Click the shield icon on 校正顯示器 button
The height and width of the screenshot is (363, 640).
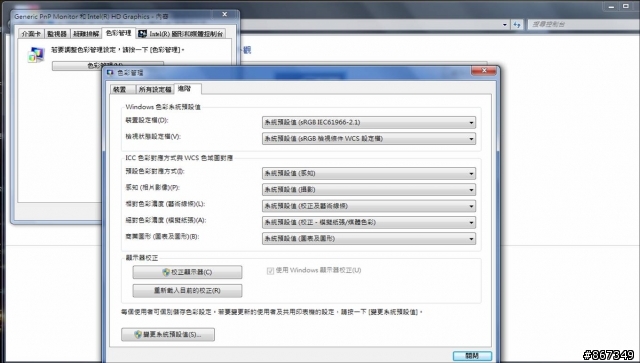pyautogui.click(x=166, y=272)
